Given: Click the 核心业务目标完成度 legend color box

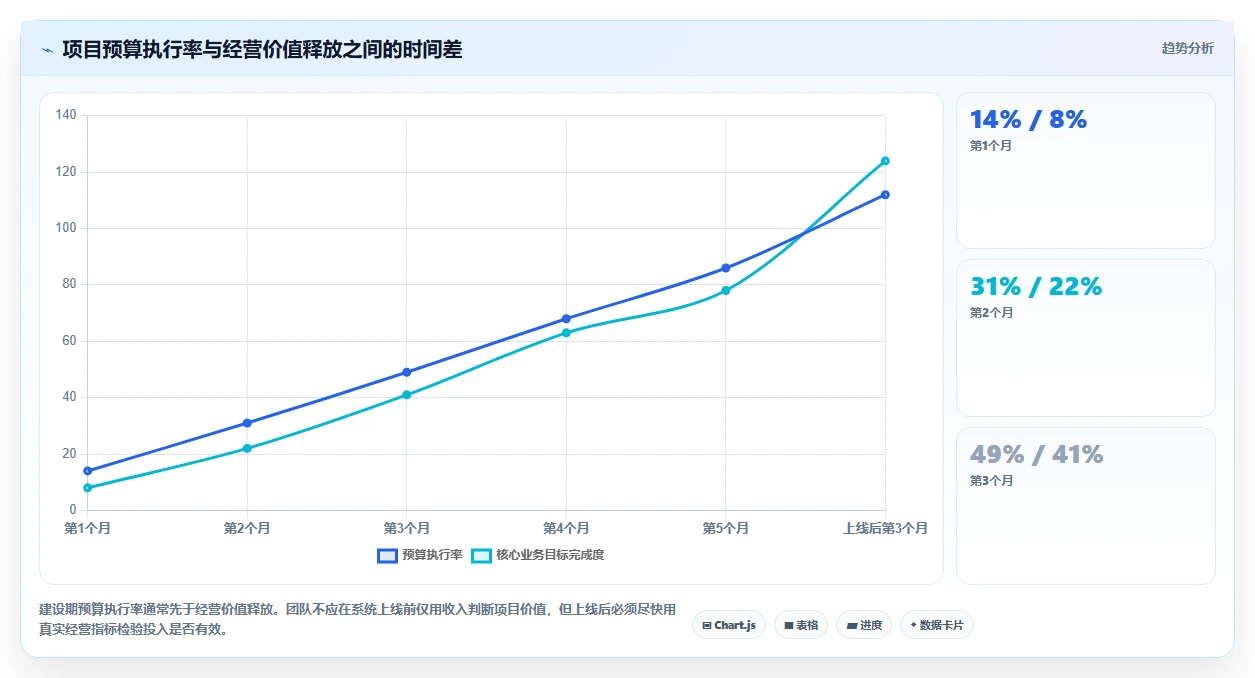Looking at the screenshot, I should point(481,555).
